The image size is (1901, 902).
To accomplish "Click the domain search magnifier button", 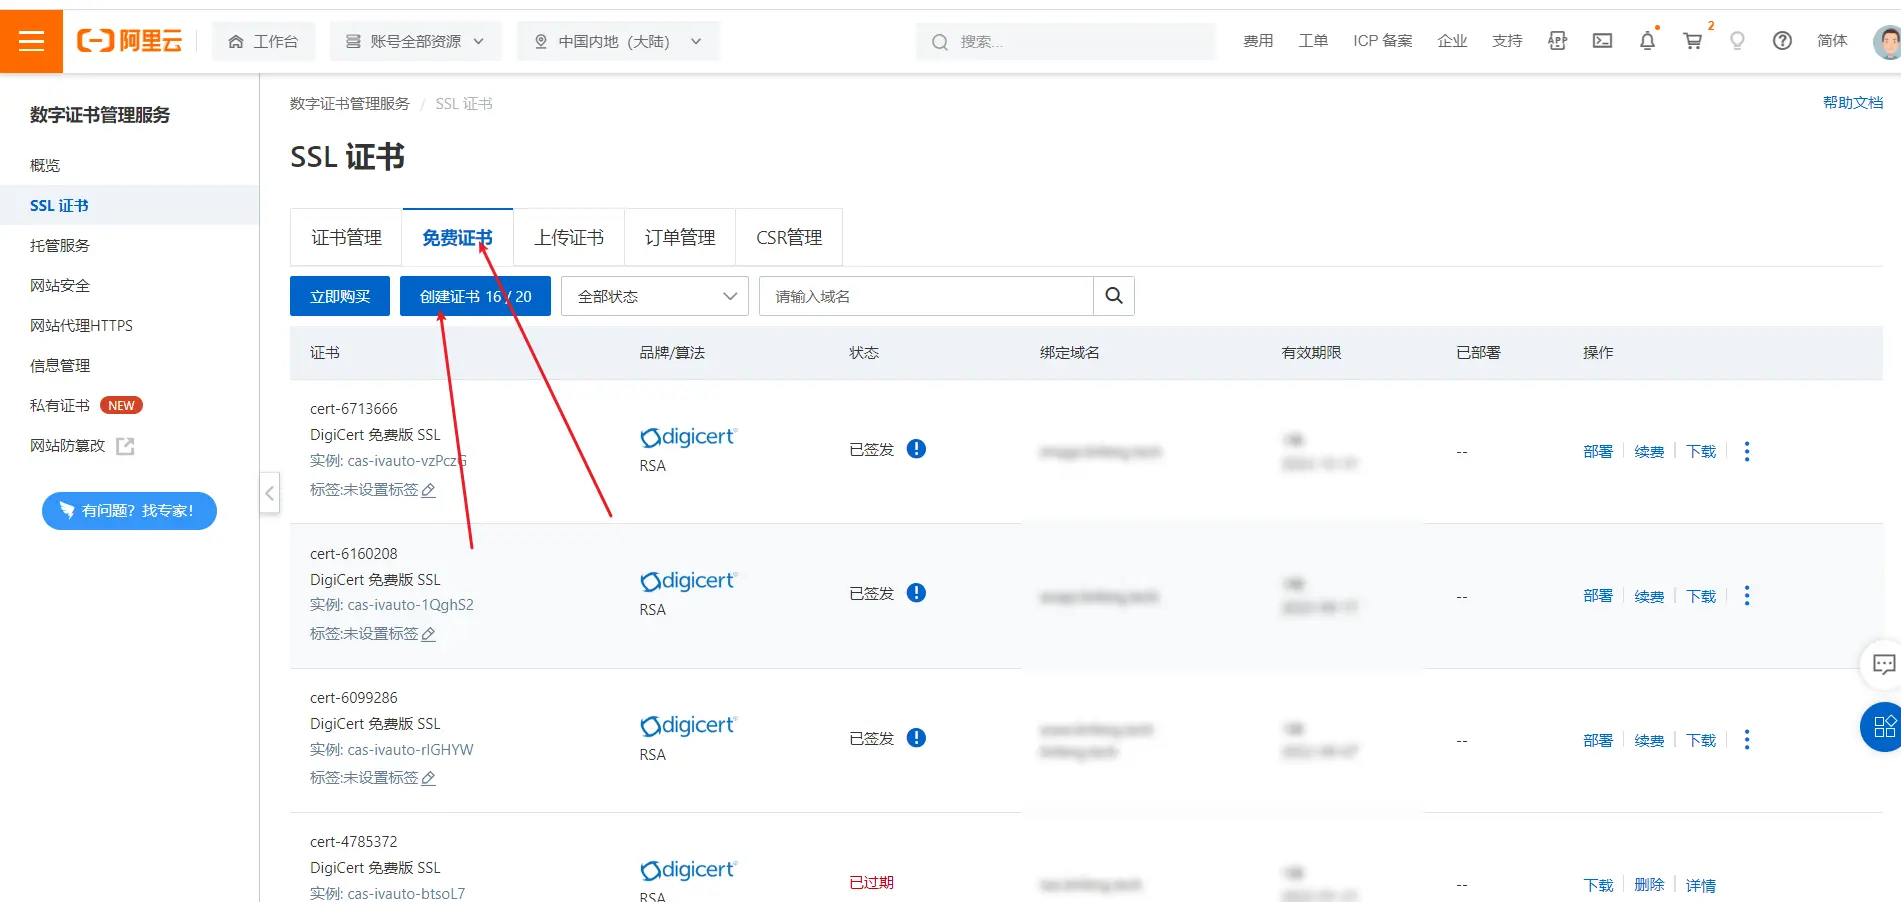I will (x=1114, y=296).
